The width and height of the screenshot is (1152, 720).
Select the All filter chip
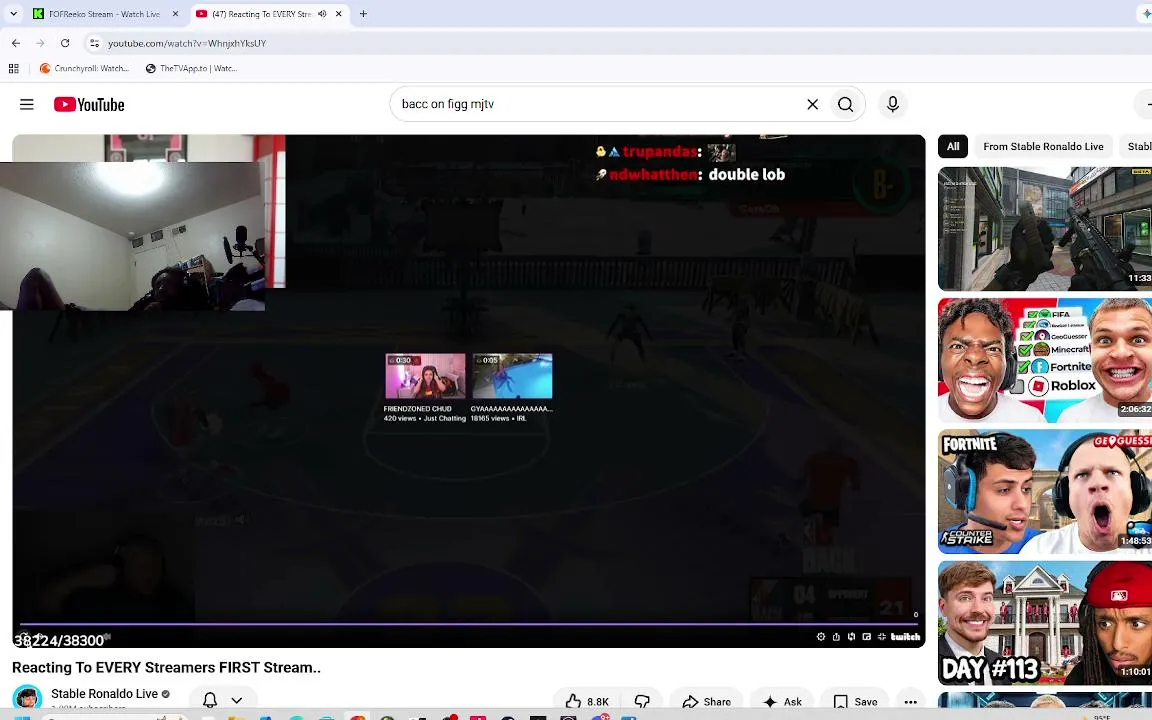[953, 146]
